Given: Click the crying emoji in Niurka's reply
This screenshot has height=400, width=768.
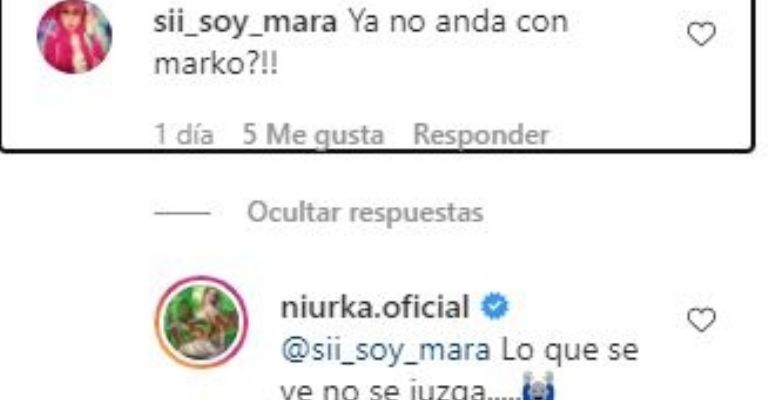Looking at the screenshot, I should 539,387.
